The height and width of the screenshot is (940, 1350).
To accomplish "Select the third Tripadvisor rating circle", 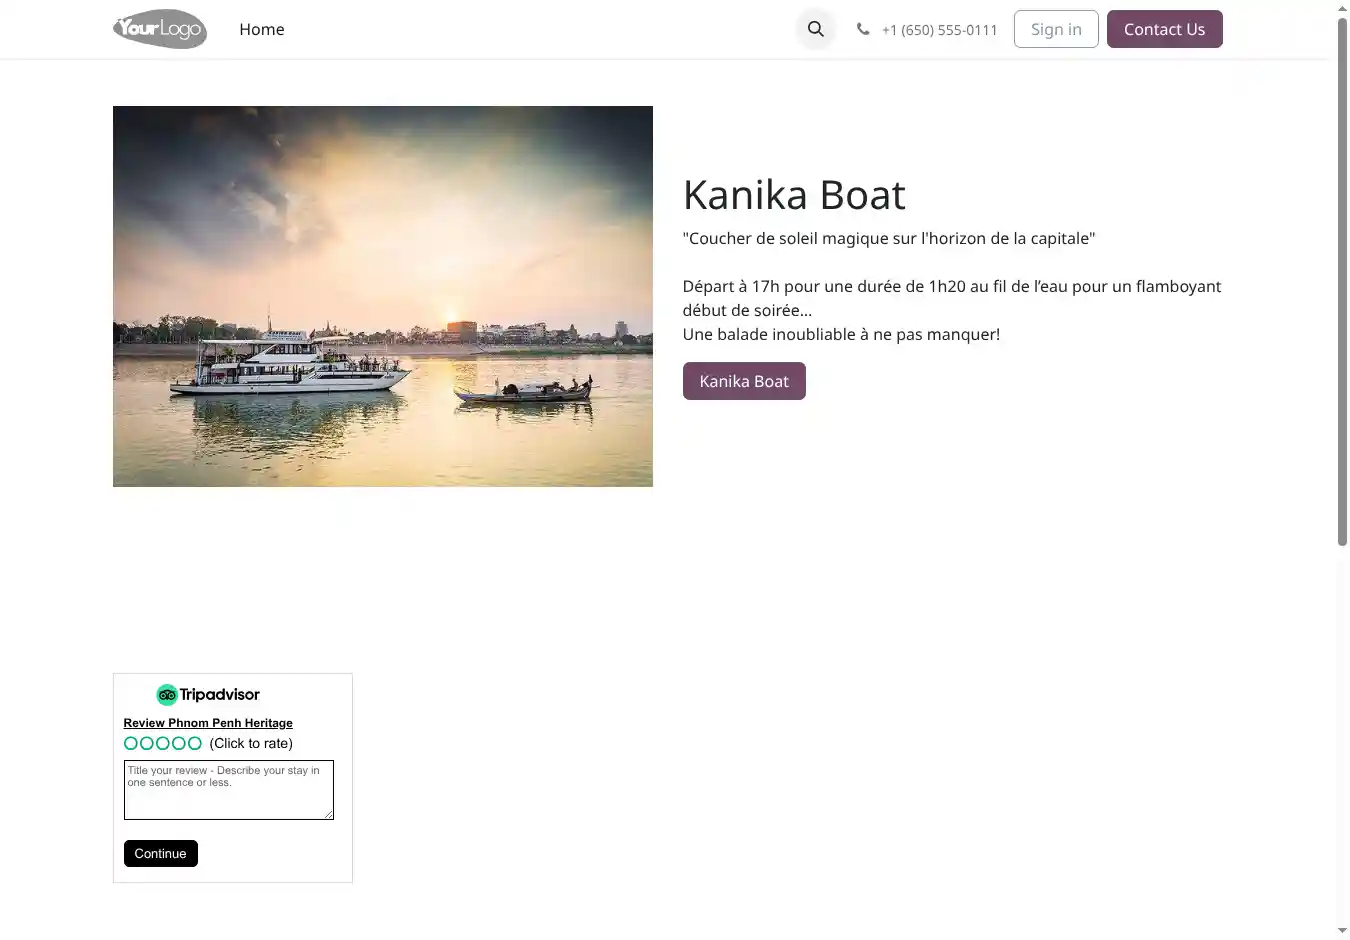I will [163, 743].
